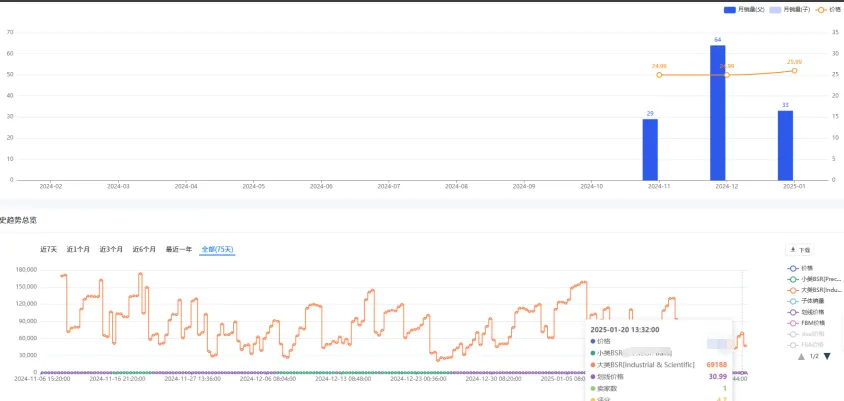Toggle the 月销量(父) legend in top chart
This screenshot has height=401, width=844.
pyautogui.click(x=744, y=10)
